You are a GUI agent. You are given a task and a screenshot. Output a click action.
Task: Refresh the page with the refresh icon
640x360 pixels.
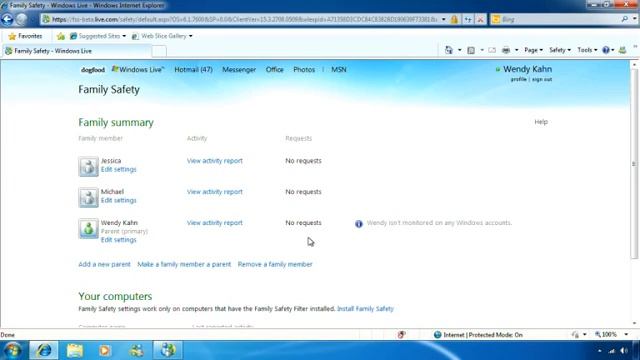coord(468,19)
